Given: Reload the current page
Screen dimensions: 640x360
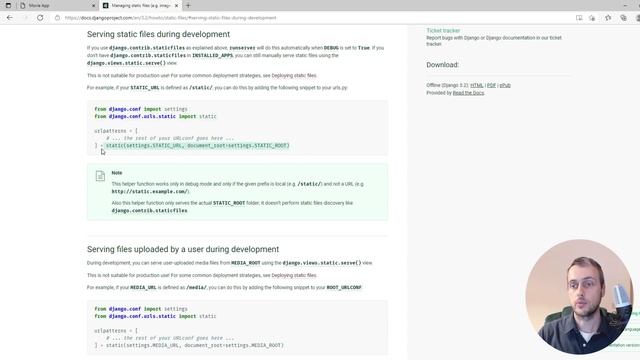Looking at the screenshot, I should pyautogui.click(x=40, y=18).
